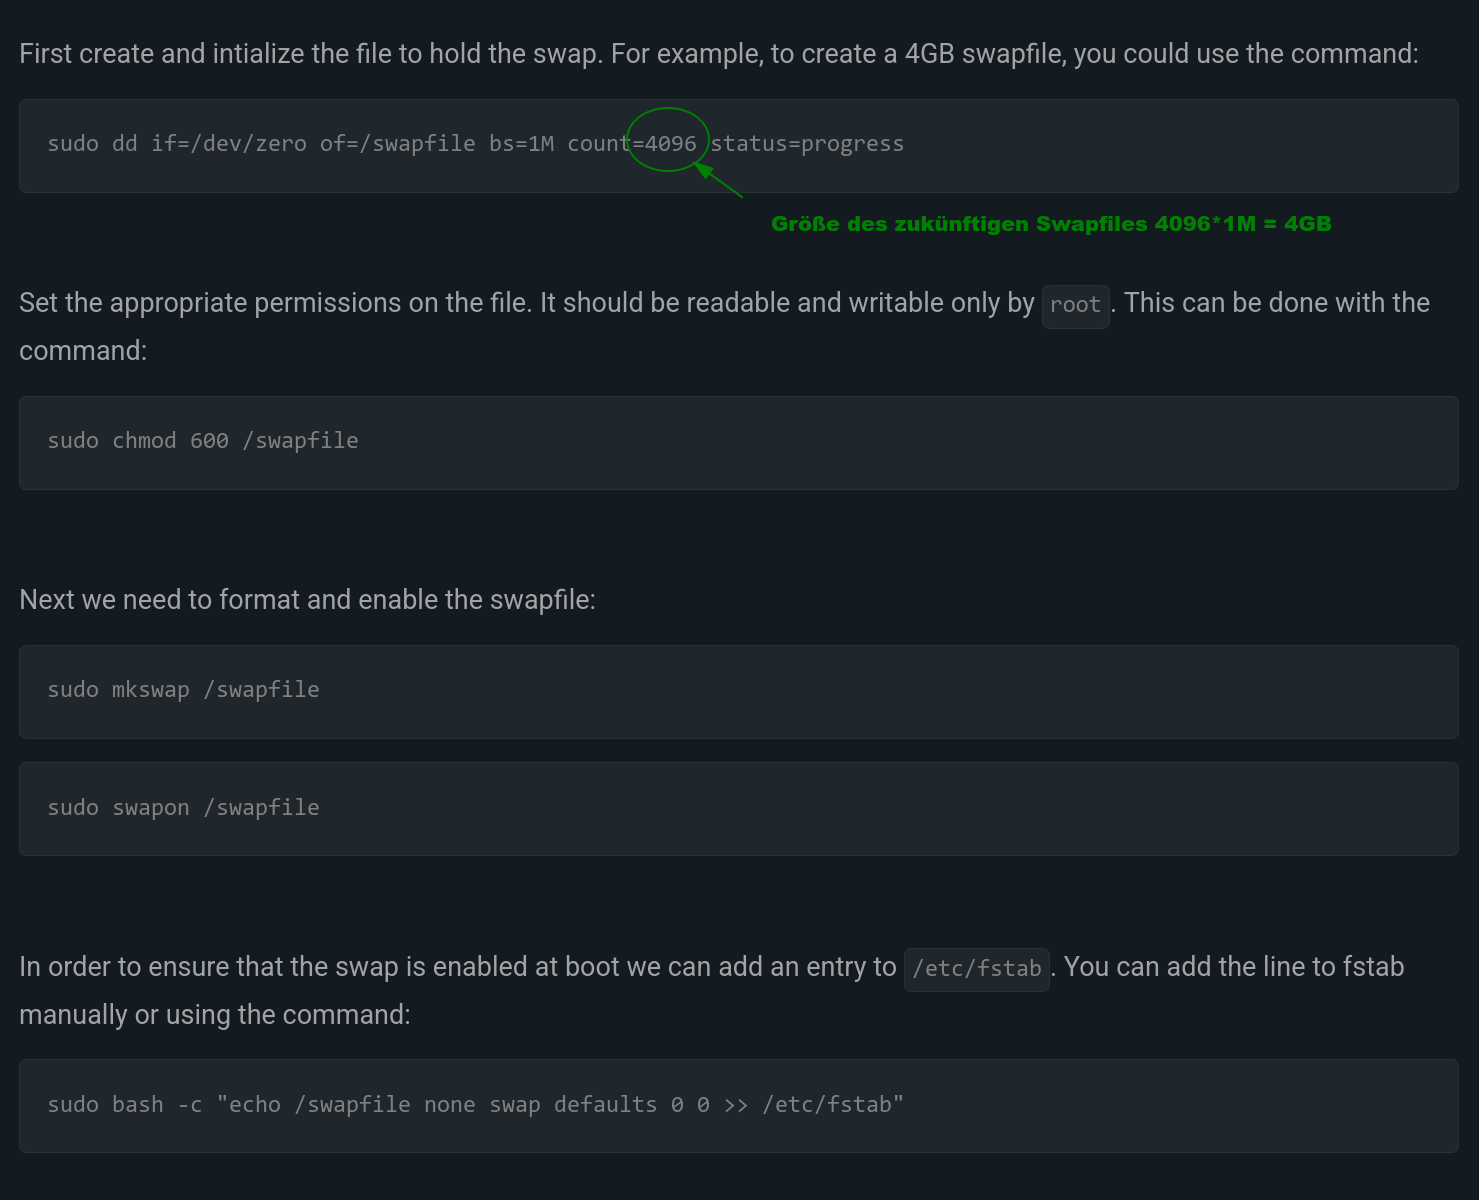Image resolution: width=1479 pixels, height=1200 pixels.
Task: Click the circled 4096 count value
Action: tap(670, 144)
